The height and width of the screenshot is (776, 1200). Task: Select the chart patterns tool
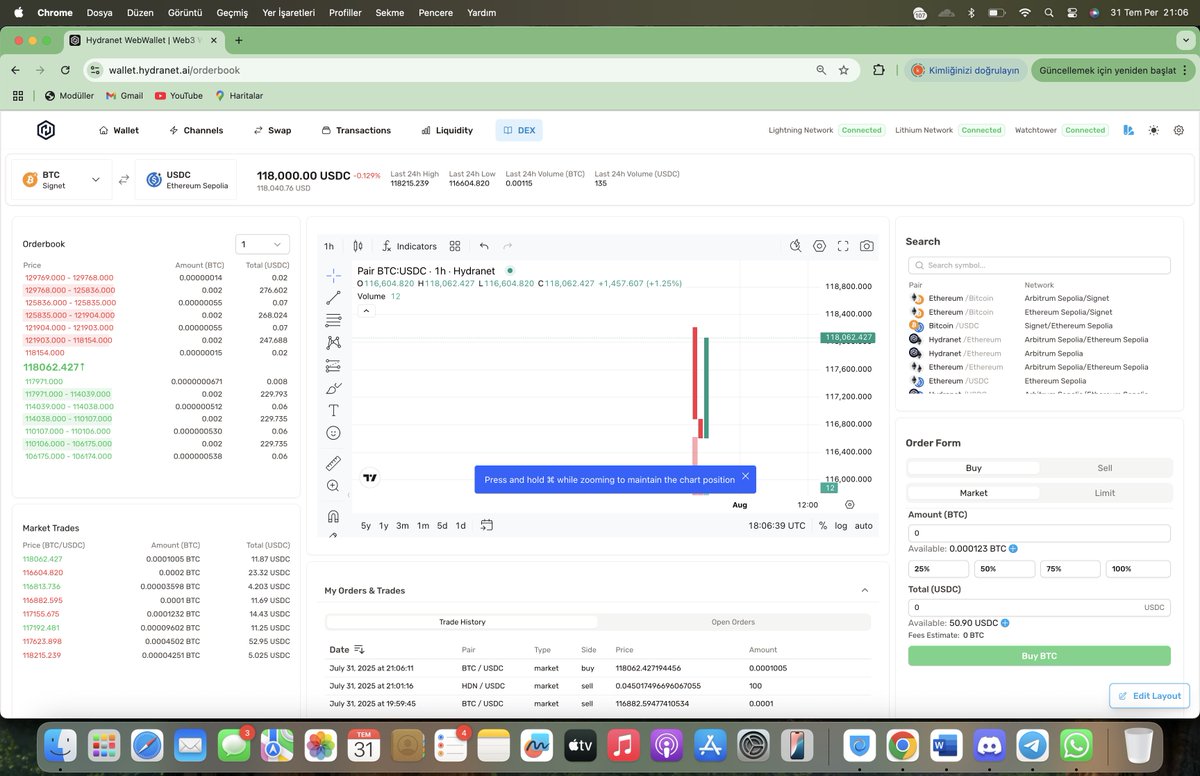click(x=333, y=343)
